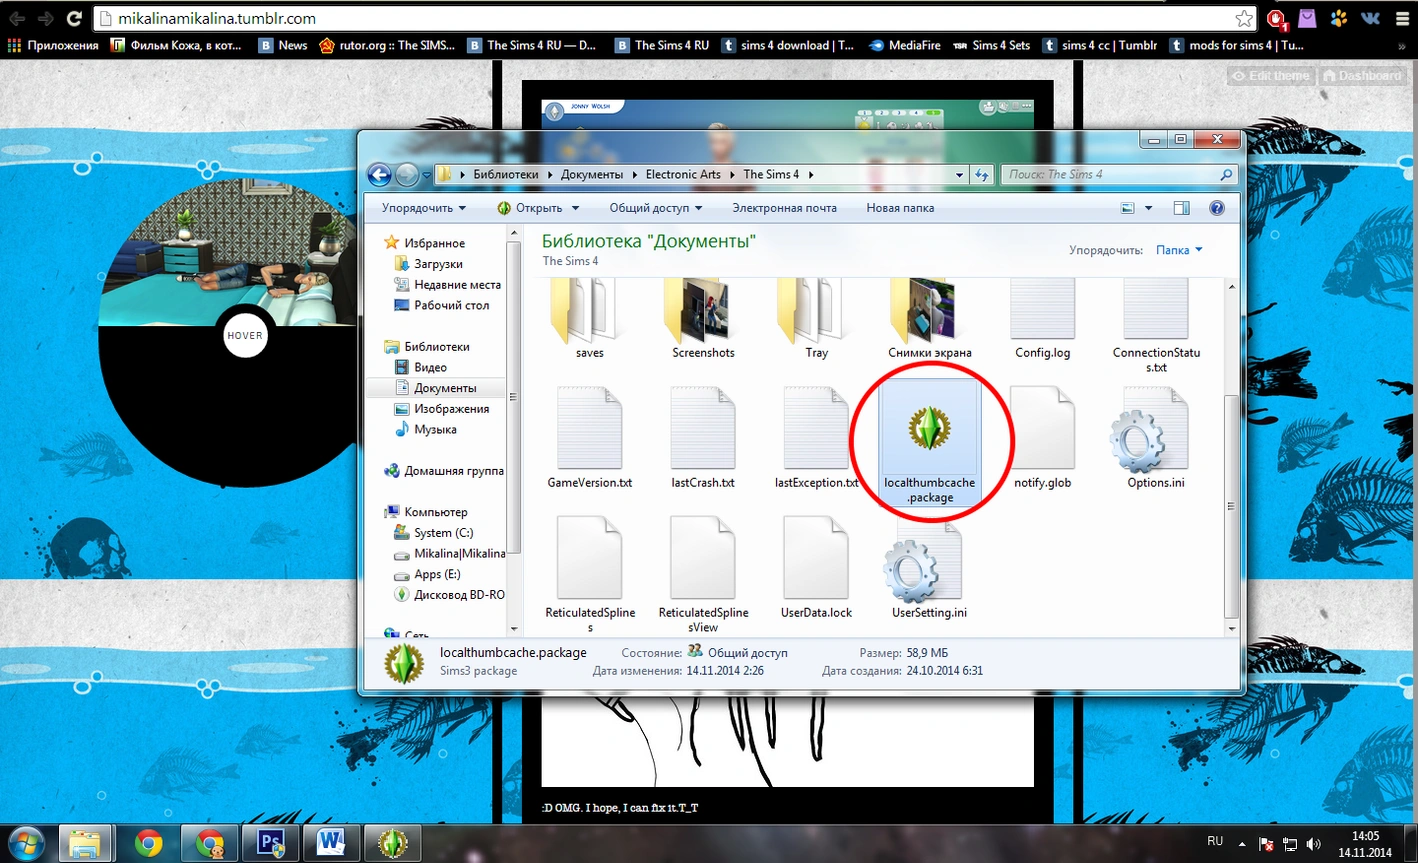Change arrangement via Папка dropdown
1418x863 pixels.
tap(1179, 250)
